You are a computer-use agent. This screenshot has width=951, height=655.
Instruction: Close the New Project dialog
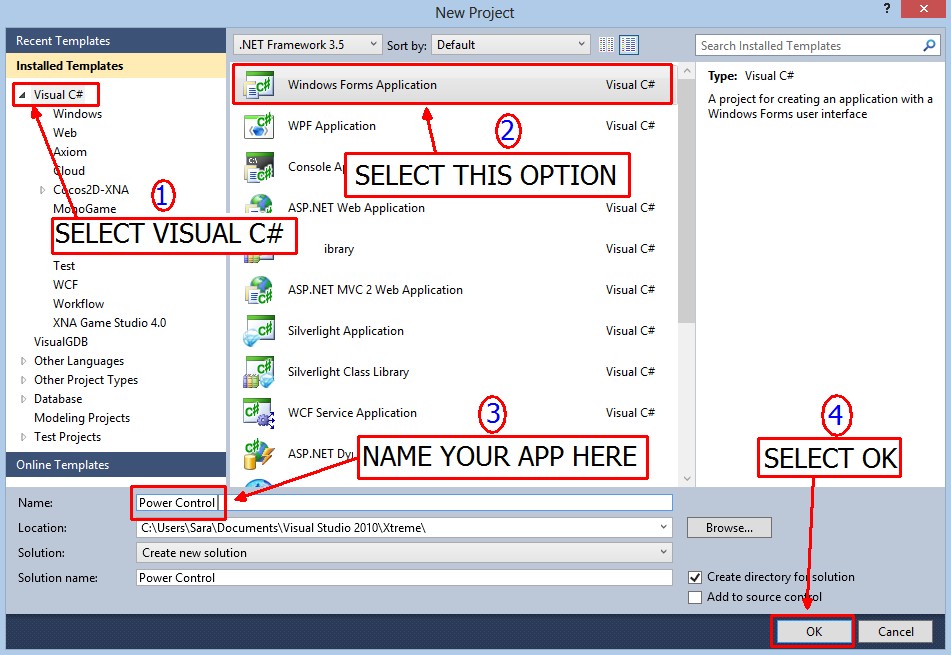pos(924,9)
